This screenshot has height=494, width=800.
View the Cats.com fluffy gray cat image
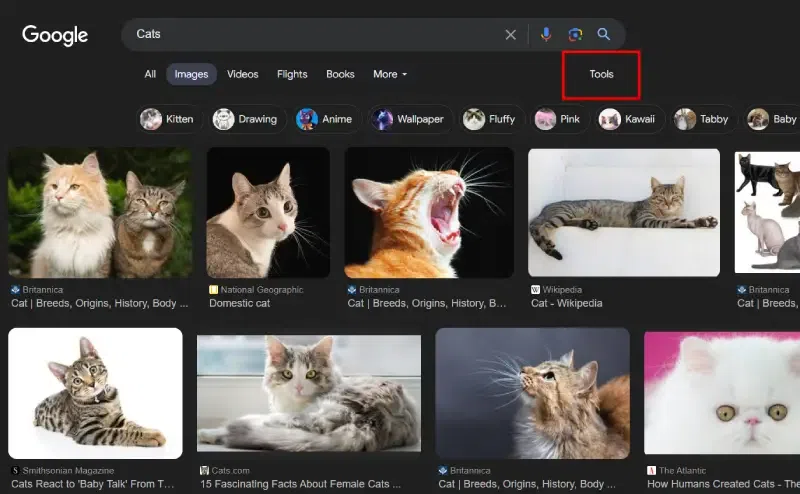[x=309, y=393]
